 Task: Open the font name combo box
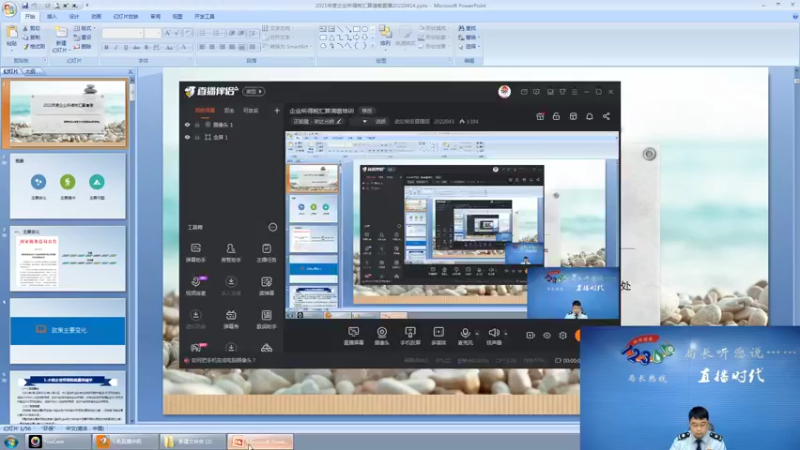click(x=122, y=33)
